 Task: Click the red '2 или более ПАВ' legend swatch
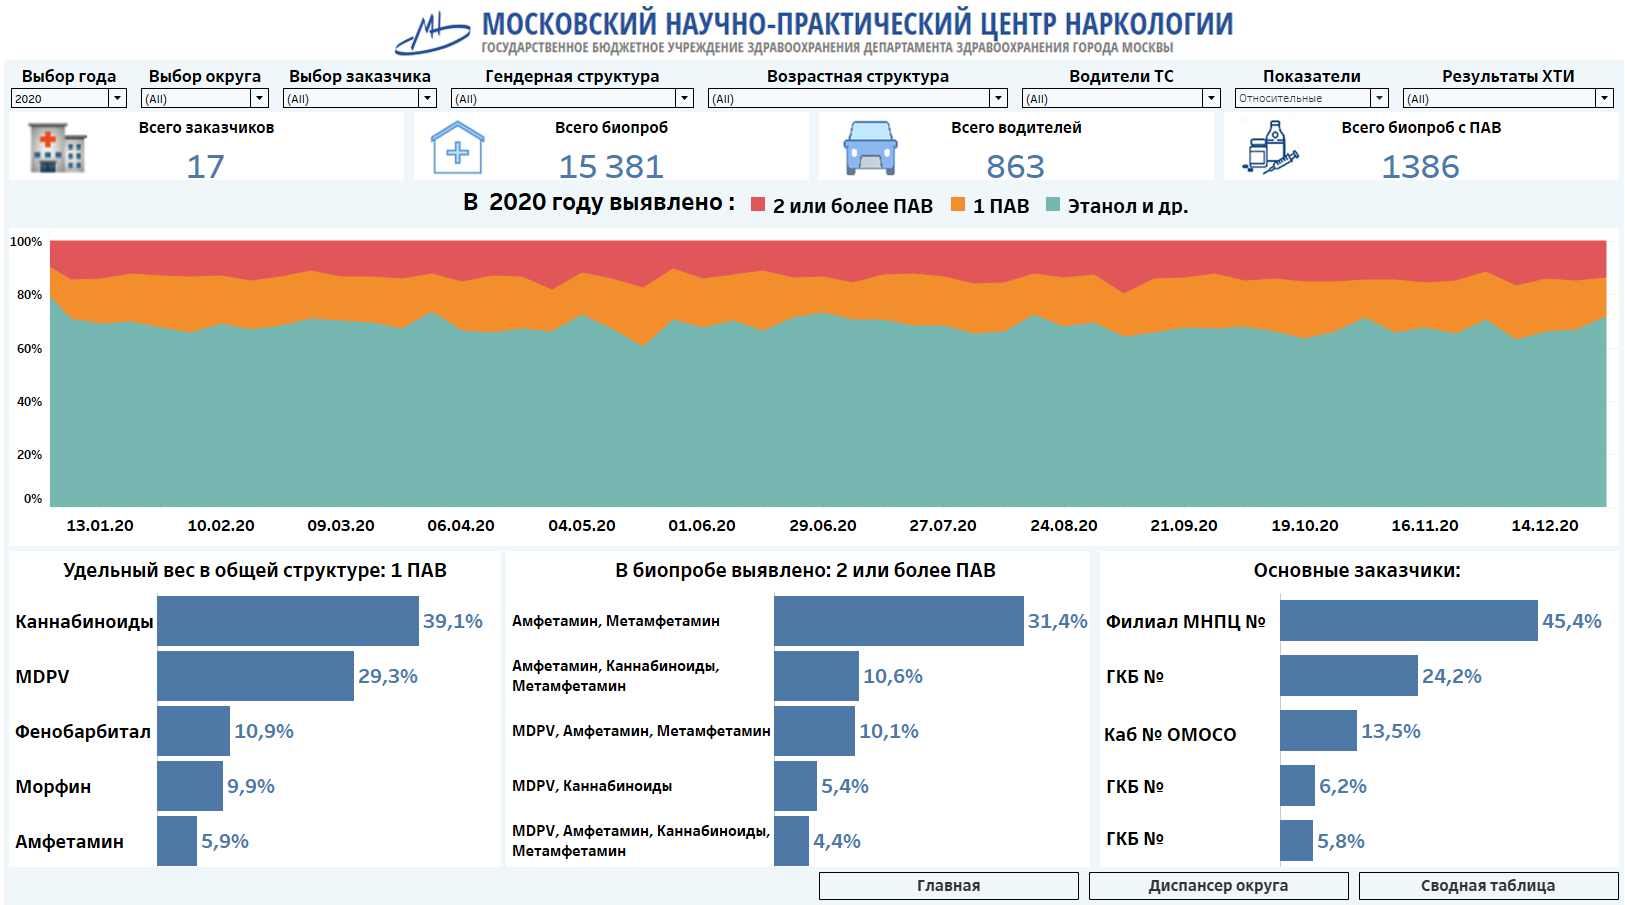758,205
